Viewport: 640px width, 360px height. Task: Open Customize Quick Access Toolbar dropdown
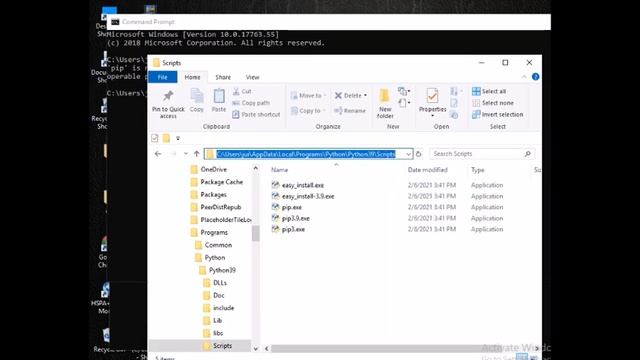point(178,138)
